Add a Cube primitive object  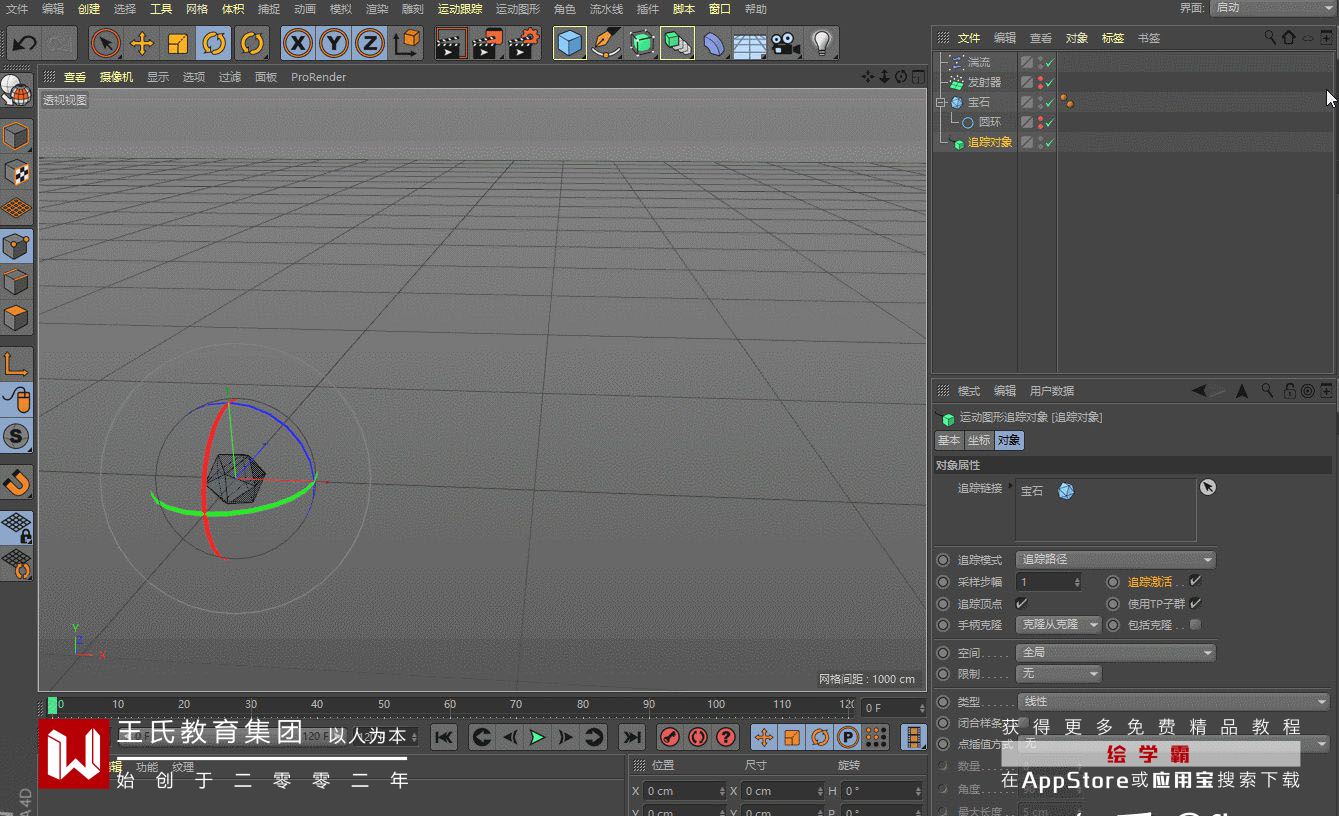(569, 44)
